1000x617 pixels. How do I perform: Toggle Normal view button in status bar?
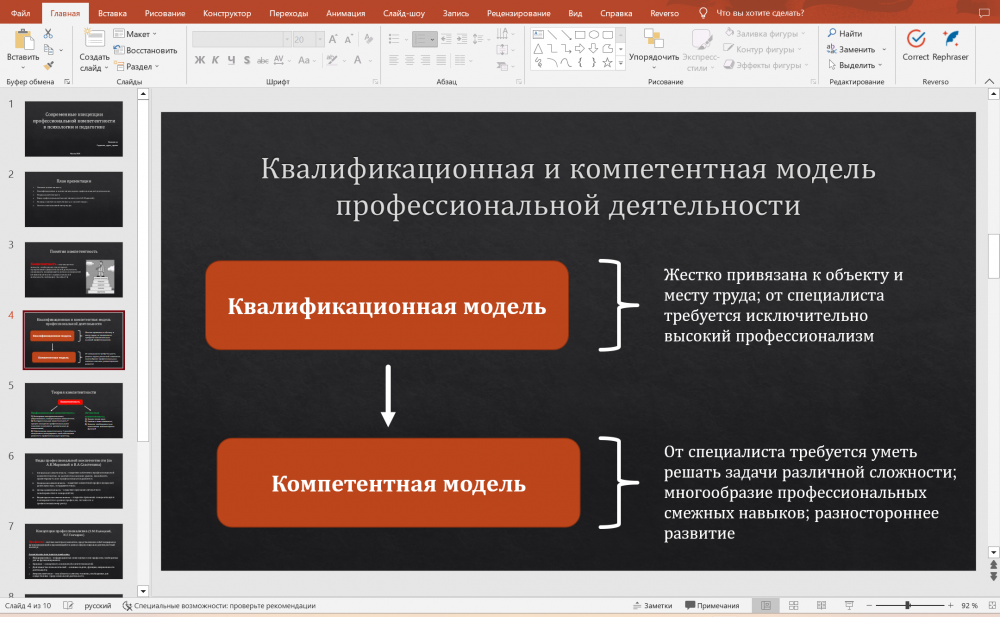click(766, 606)
